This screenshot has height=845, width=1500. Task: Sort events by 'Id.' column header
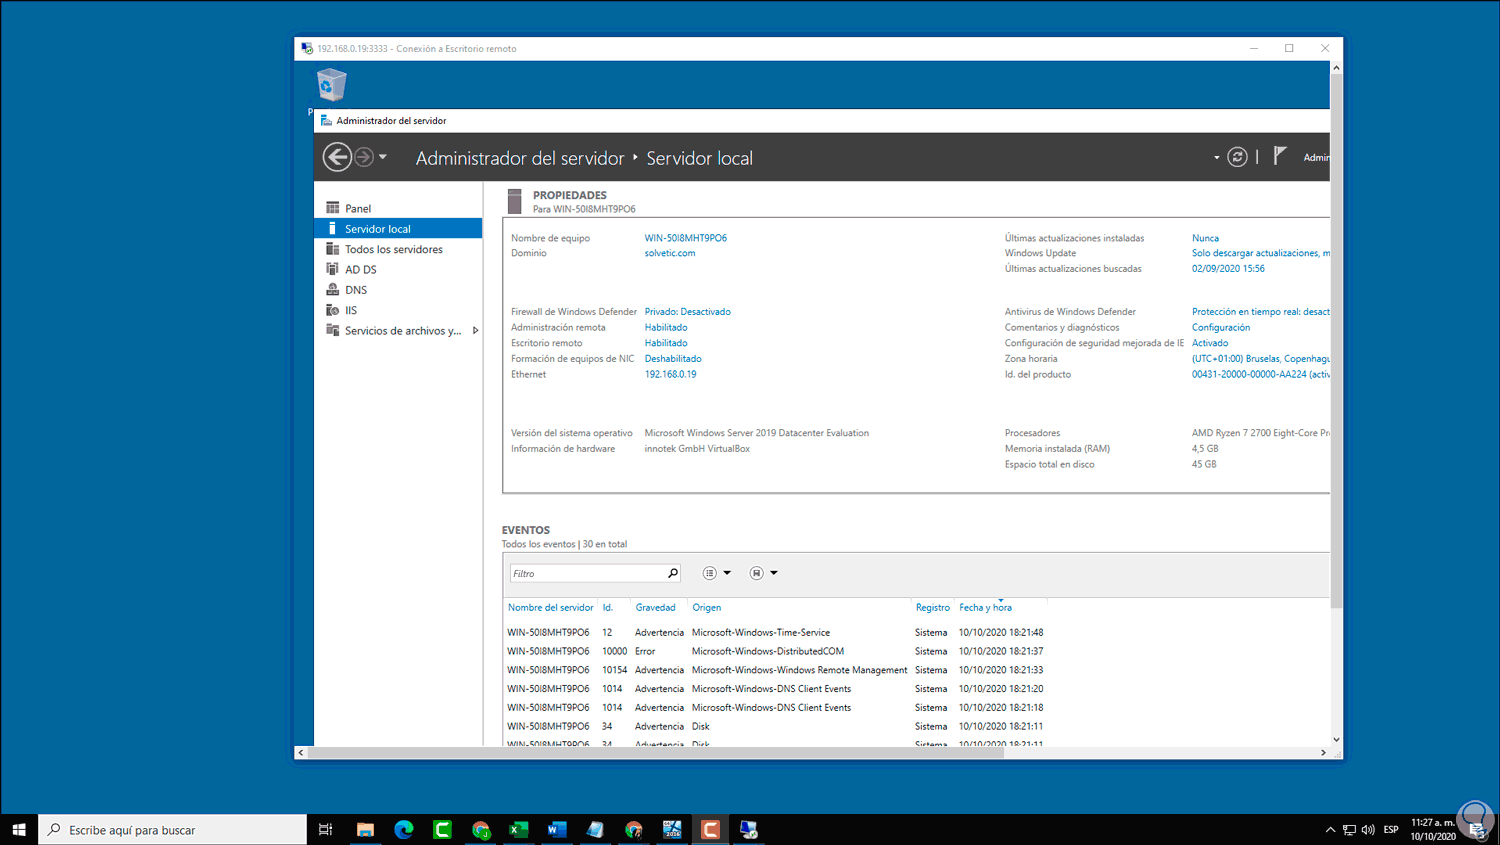tap(607, 608)
